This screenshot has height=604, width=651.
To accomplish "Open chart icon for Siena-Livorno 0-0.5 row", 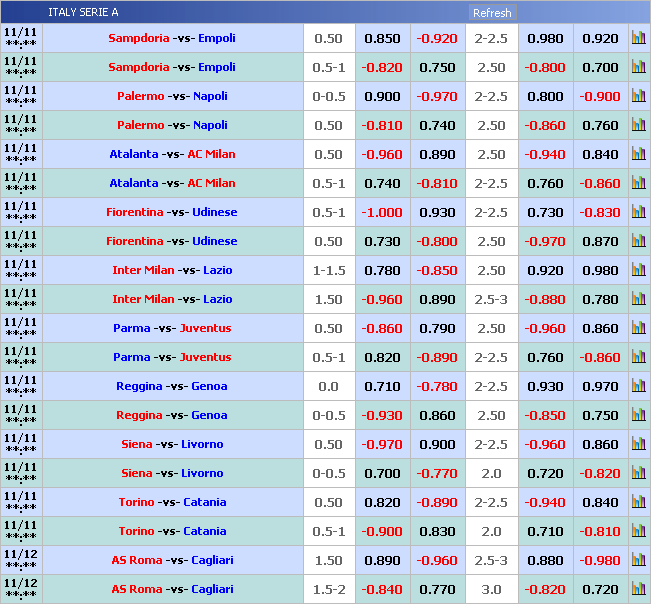I will coord(638,473).
